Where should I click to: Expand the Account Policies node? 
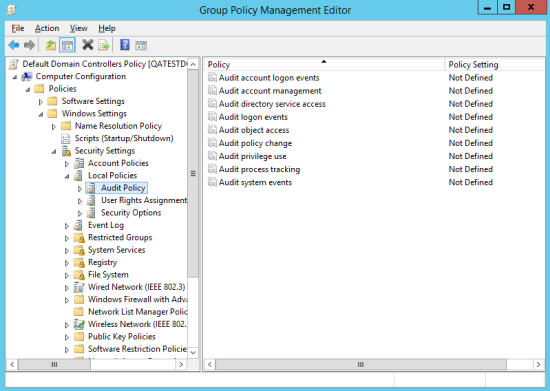point(67,164)
